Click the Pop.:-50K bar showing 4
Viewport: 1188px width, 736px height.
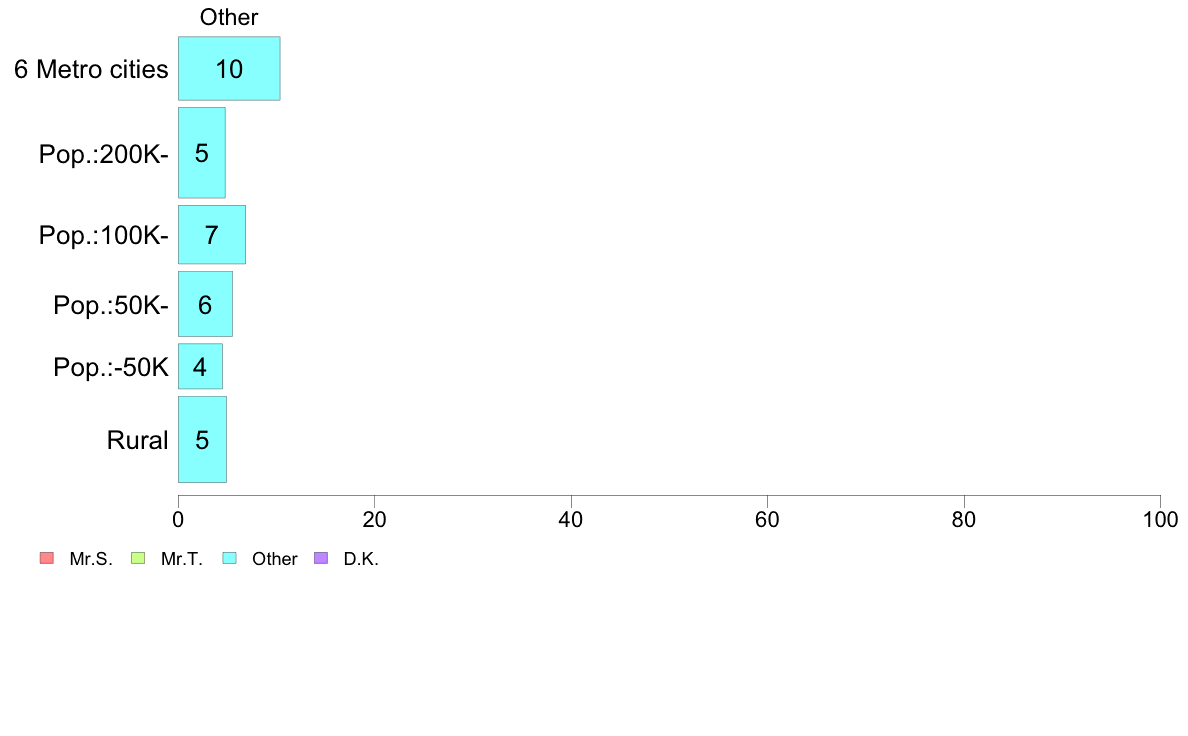click(200, 367)
